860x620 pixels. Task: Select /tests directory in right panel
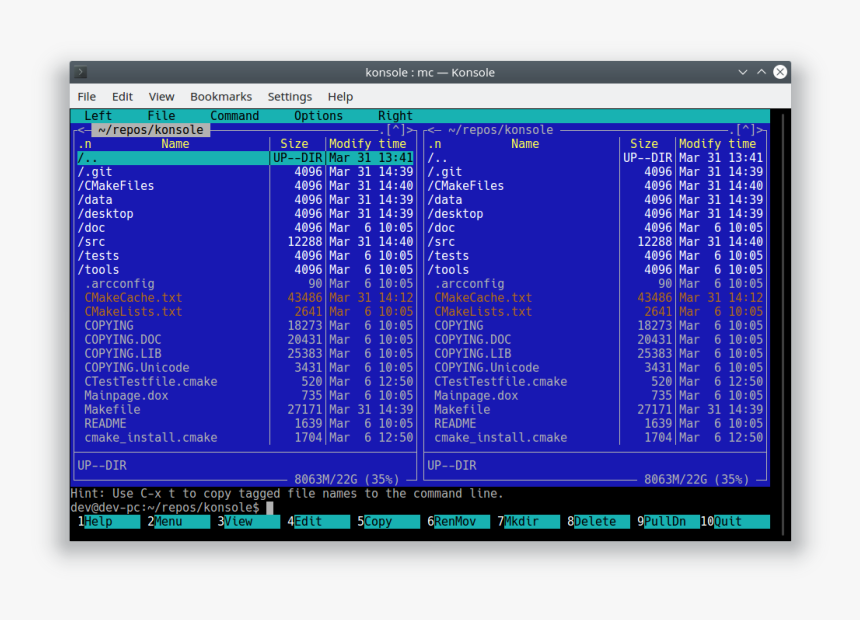click(595, 256)
